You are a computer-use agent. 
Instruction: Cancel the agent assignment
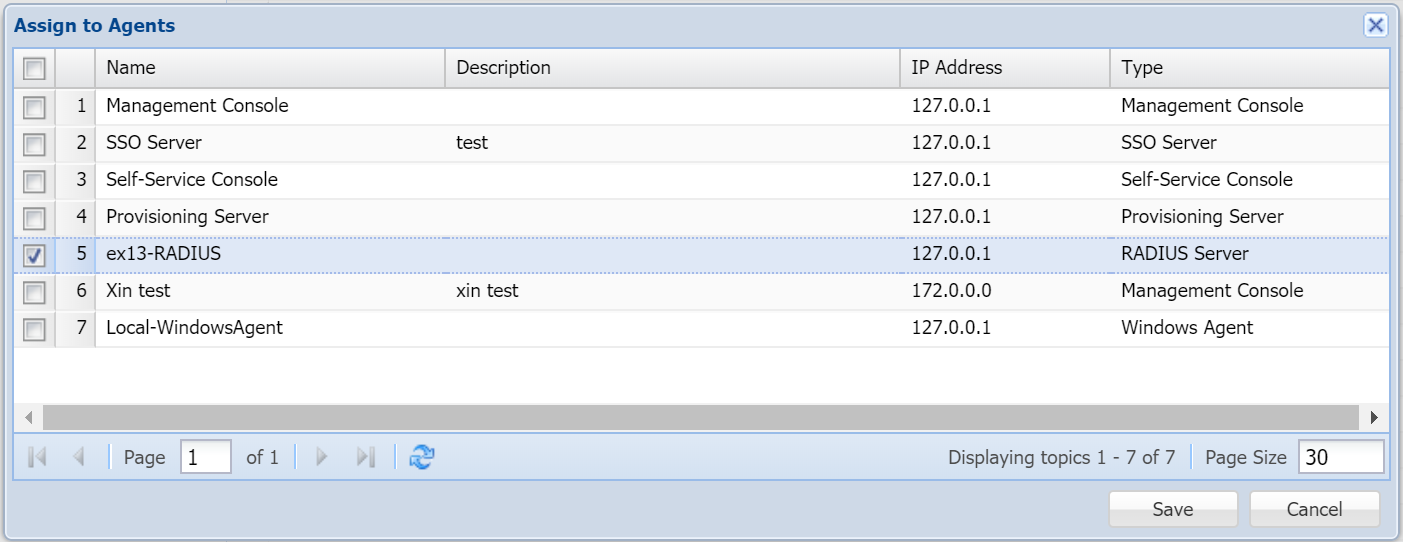(x=1314, y=509)
